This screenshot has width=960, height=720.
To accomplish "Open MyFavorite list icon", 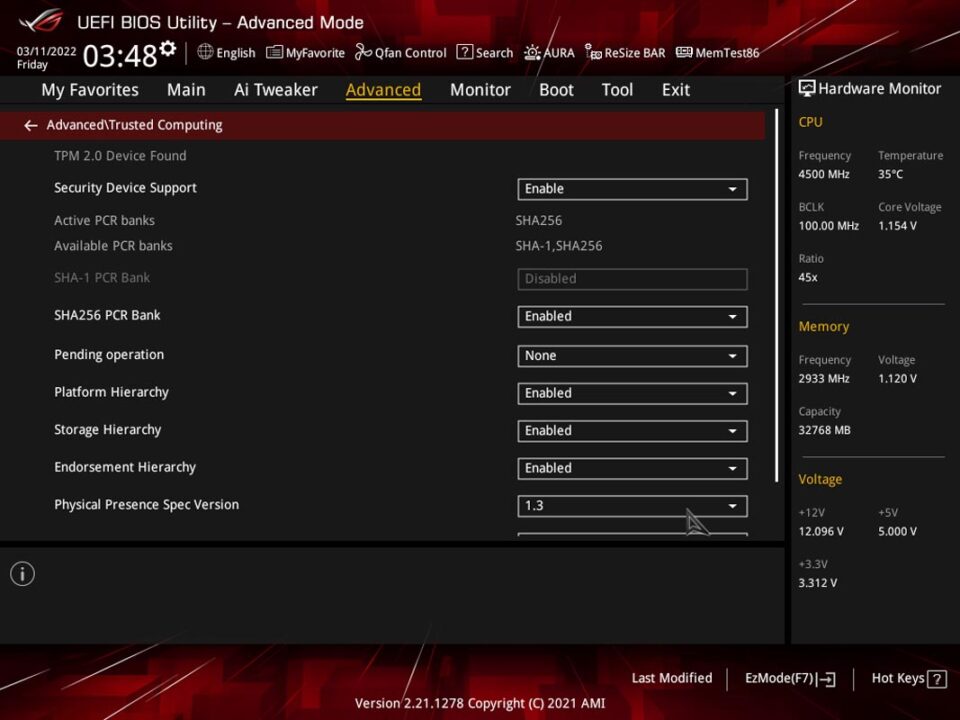I will (274, 53).
